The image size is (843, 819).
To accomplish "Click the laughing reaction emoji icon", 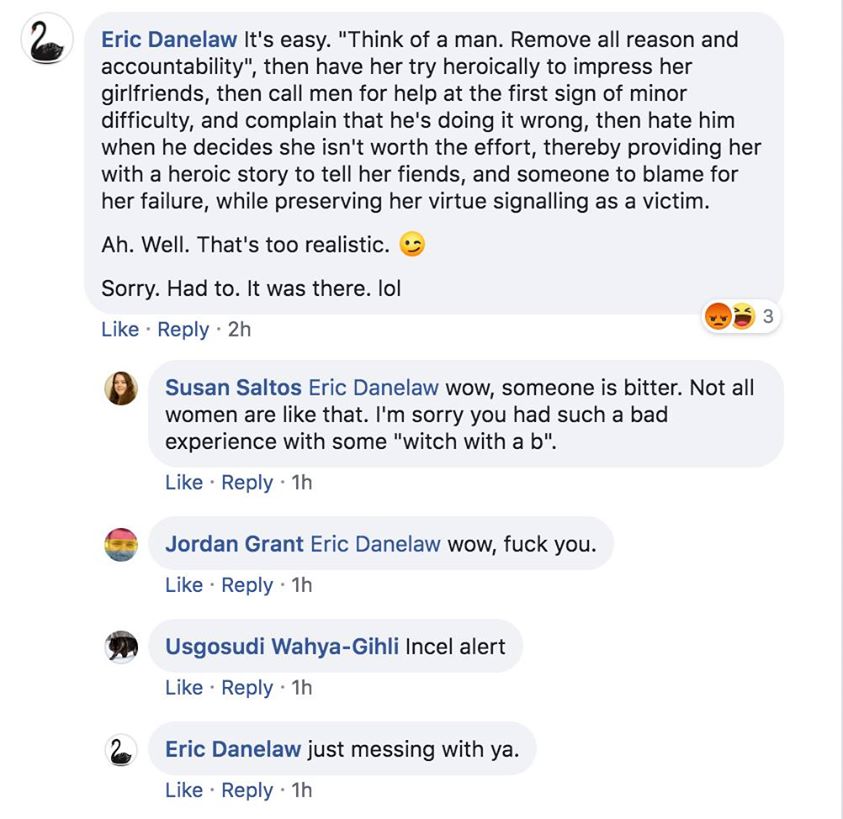I will coord(741,318).
